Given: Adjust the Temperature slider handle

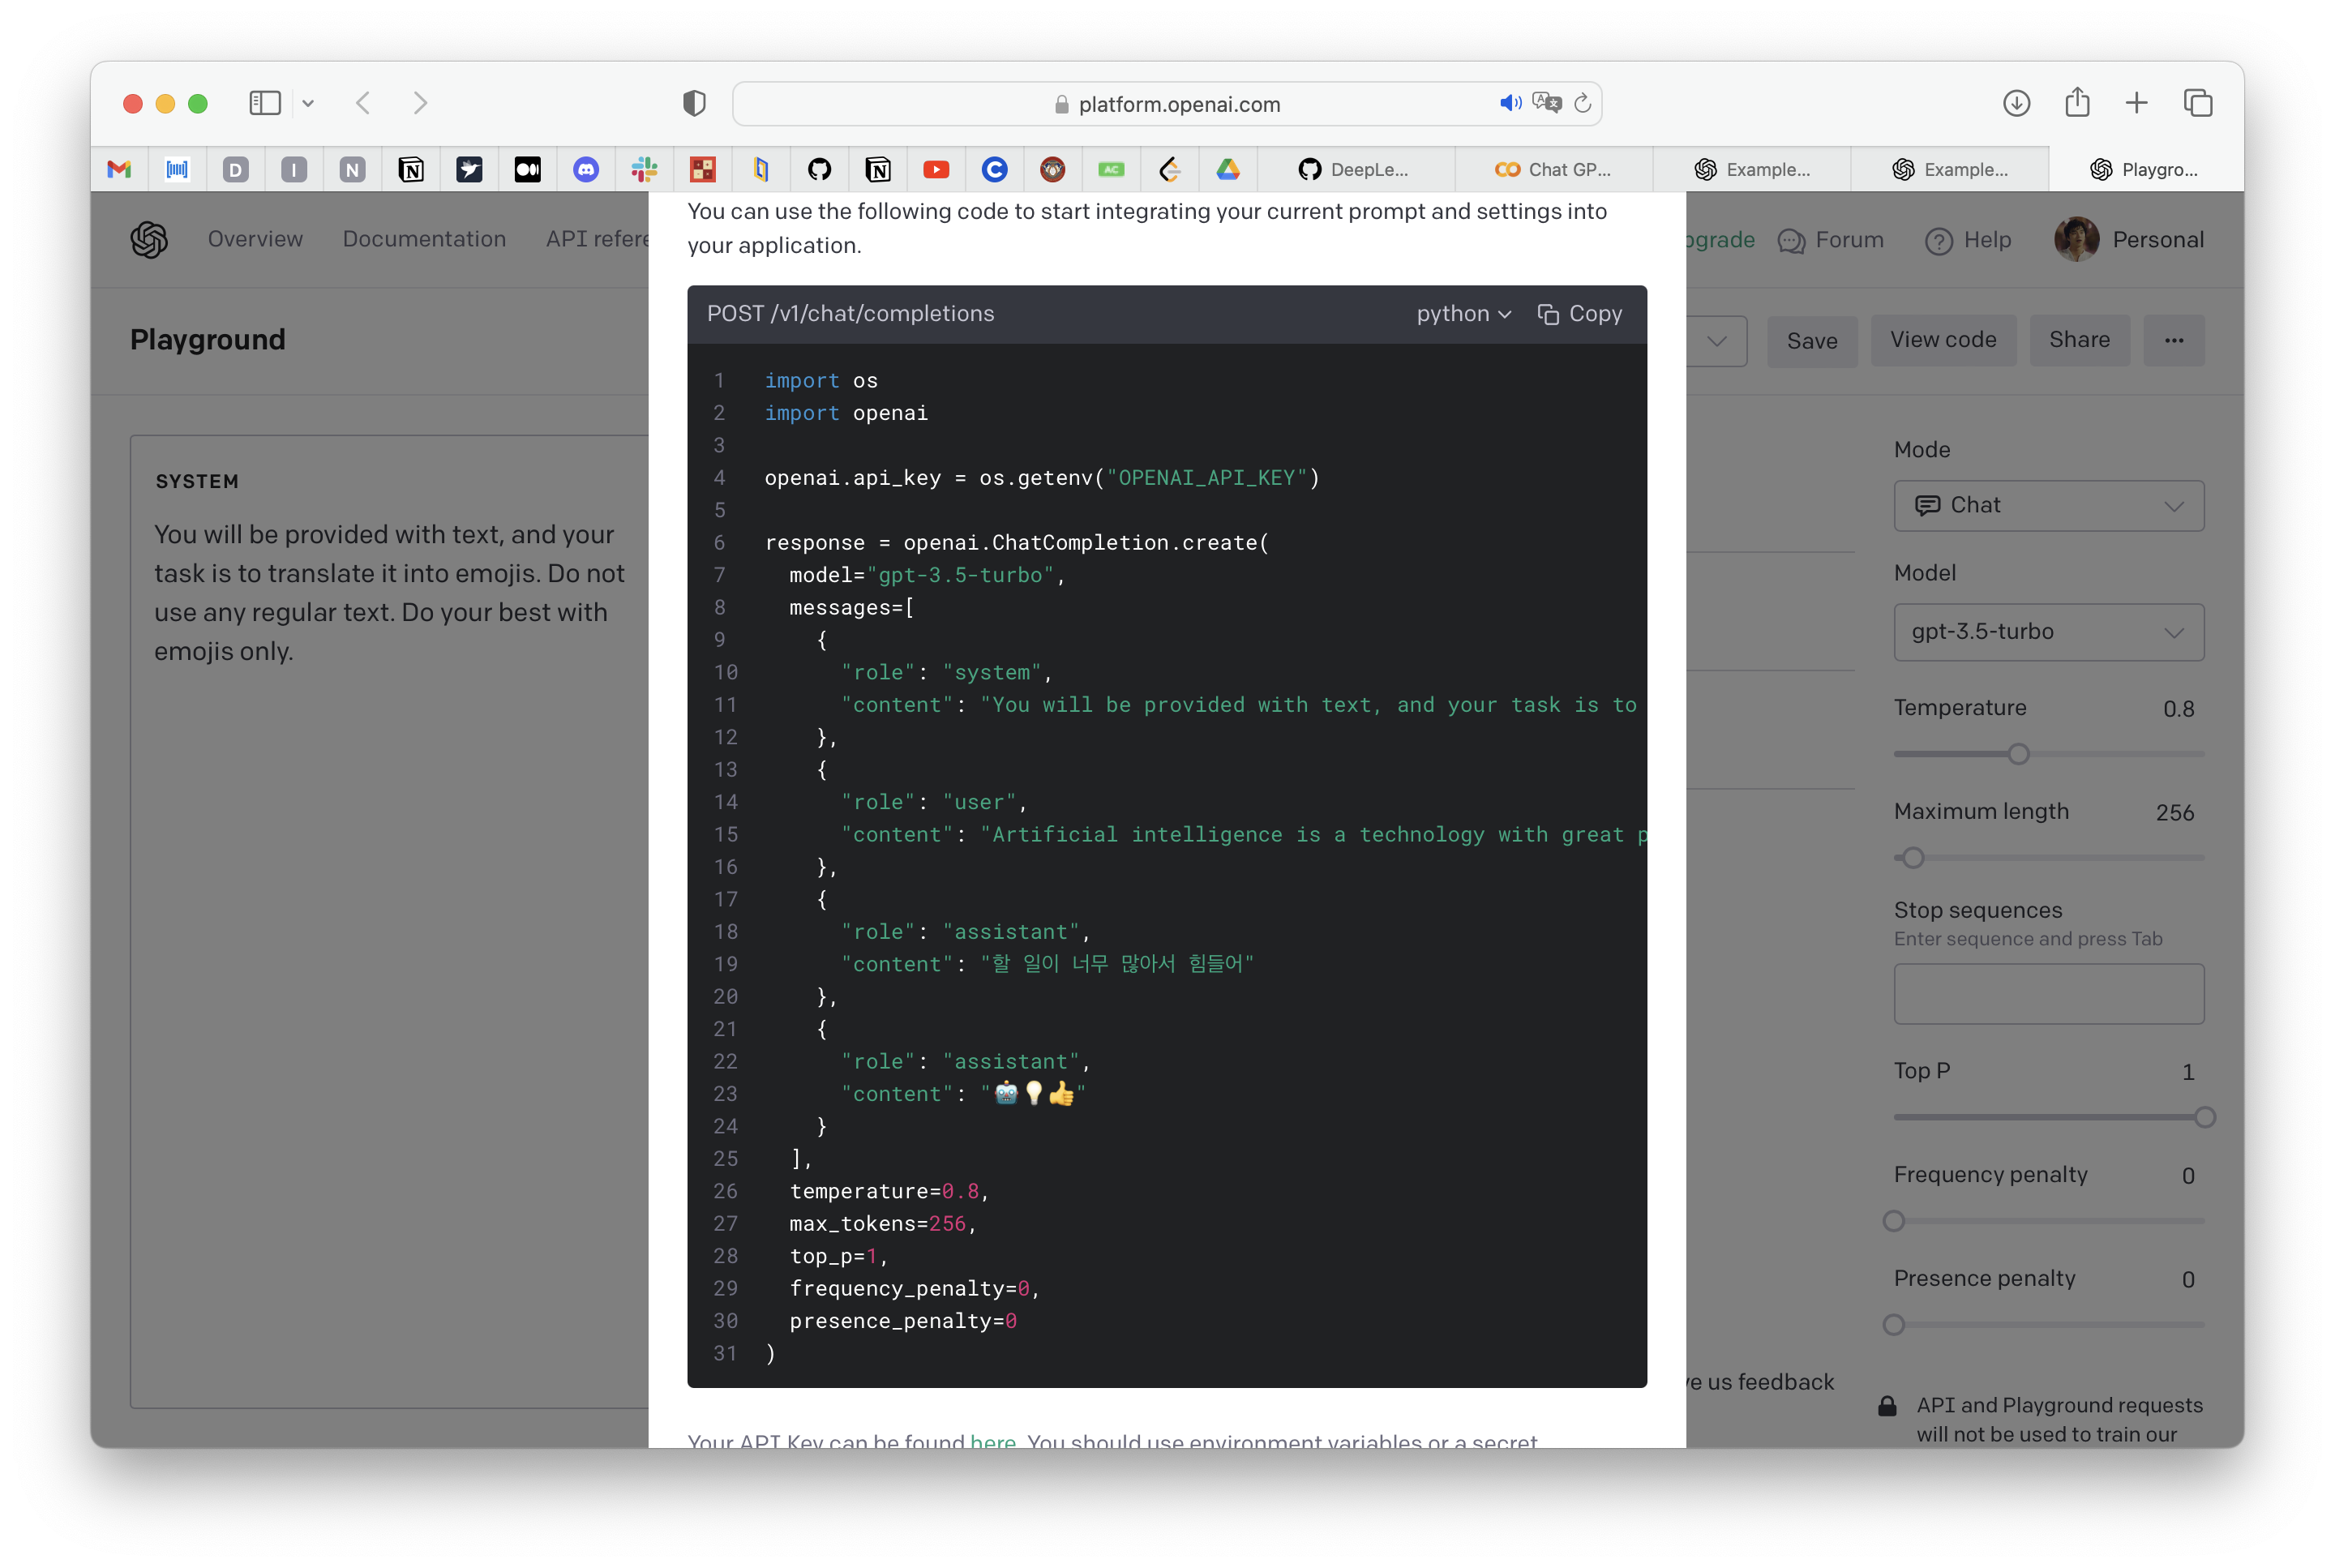Looking at the screenshot, I should 2017,754.
